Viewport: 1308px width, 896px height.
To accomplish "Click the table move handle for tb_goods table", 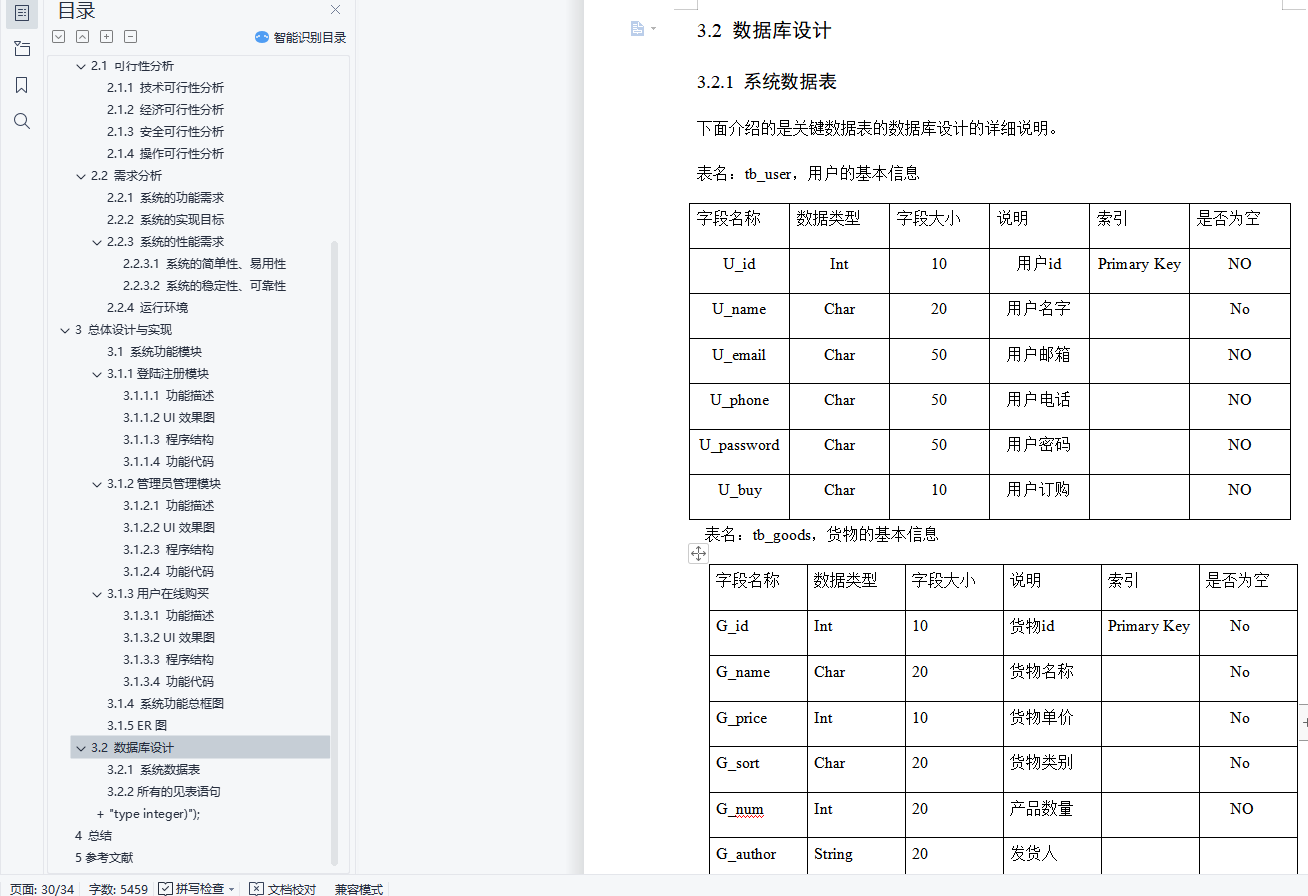I will click(698, 553).
